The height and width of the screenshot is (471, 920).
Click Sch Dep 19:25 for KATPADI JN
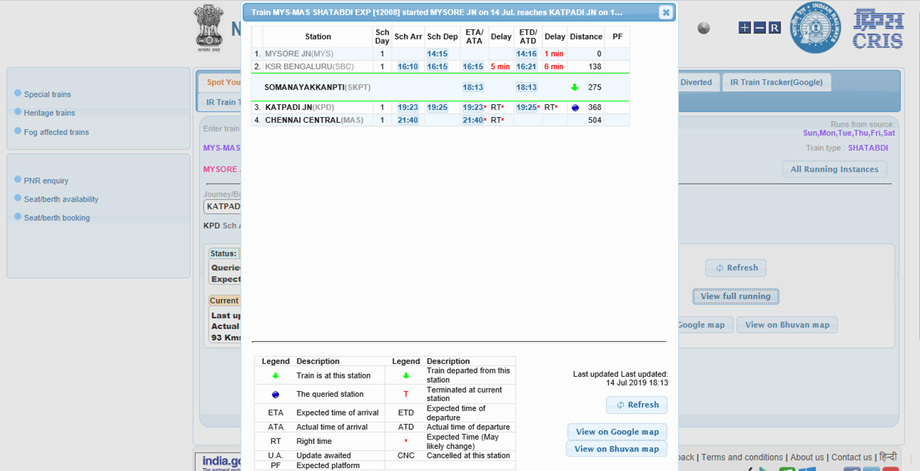coord(437,108)
